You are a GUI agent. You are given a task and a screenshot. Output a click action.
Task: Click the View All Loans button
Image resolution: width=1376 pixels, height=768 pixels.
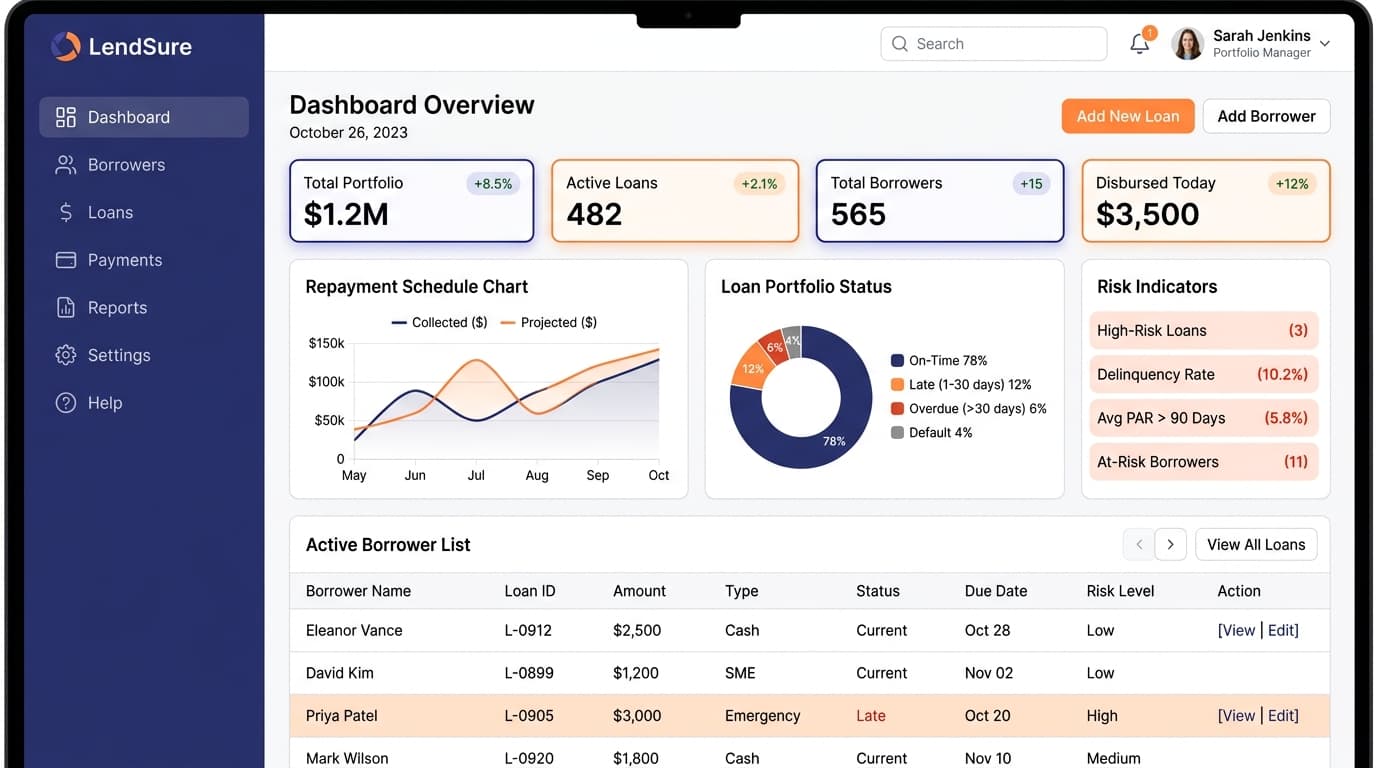[x=1256, y=545]
